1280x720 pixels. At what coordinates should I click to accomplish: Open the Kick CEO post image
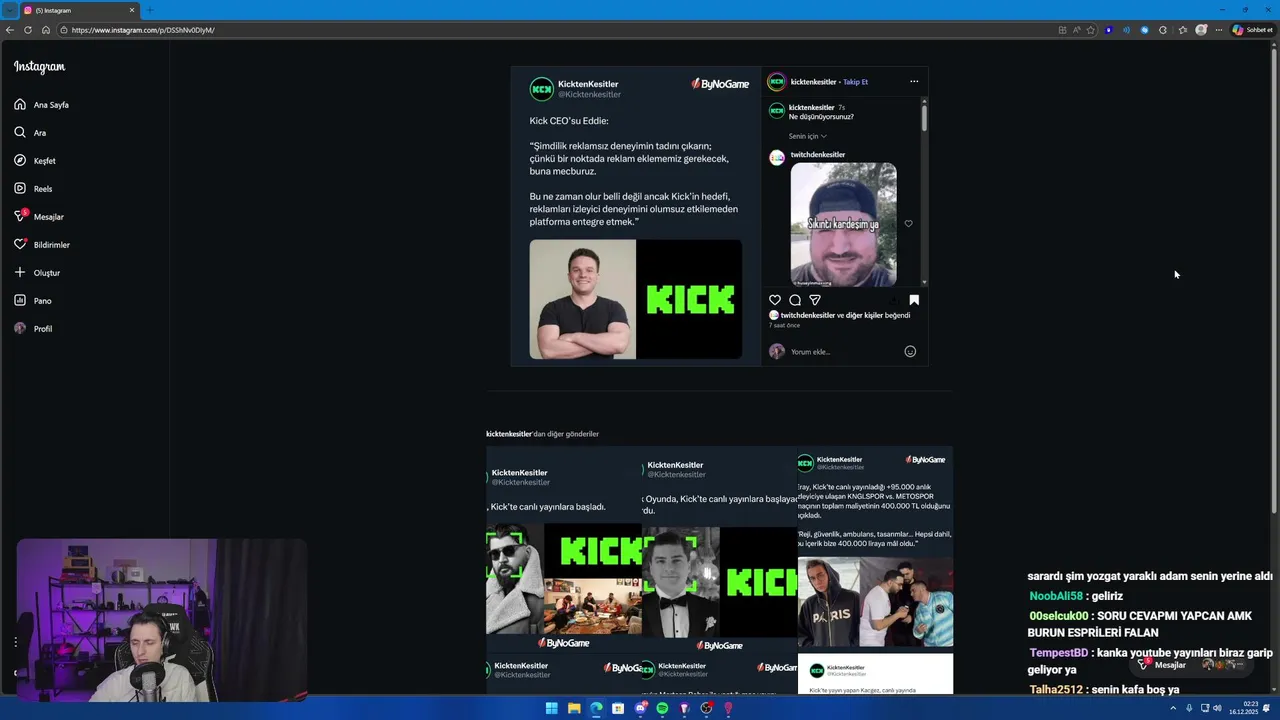point(636,216)
